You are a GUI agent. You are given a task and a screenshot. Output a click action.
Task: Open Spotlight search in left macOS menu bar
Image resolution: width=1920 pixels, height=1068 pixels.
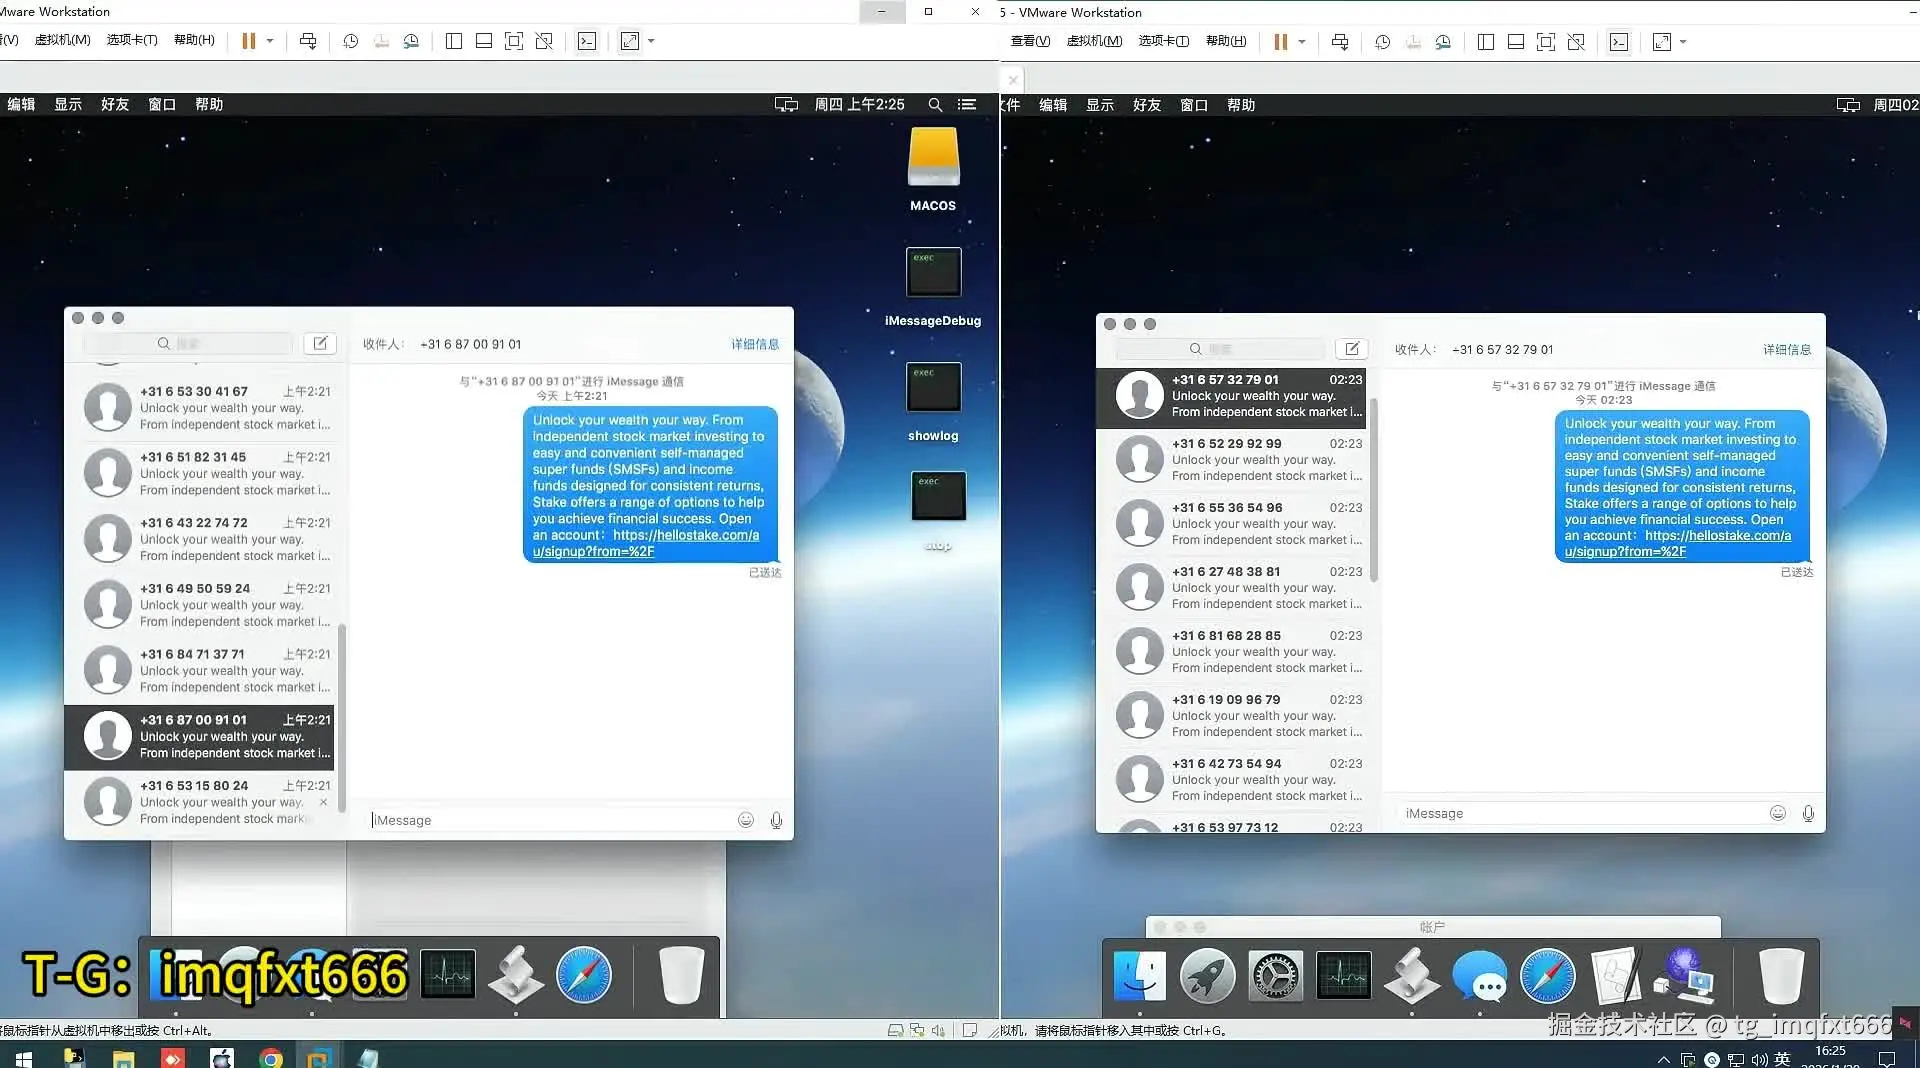pyautogui.click(x=935, y=104)
